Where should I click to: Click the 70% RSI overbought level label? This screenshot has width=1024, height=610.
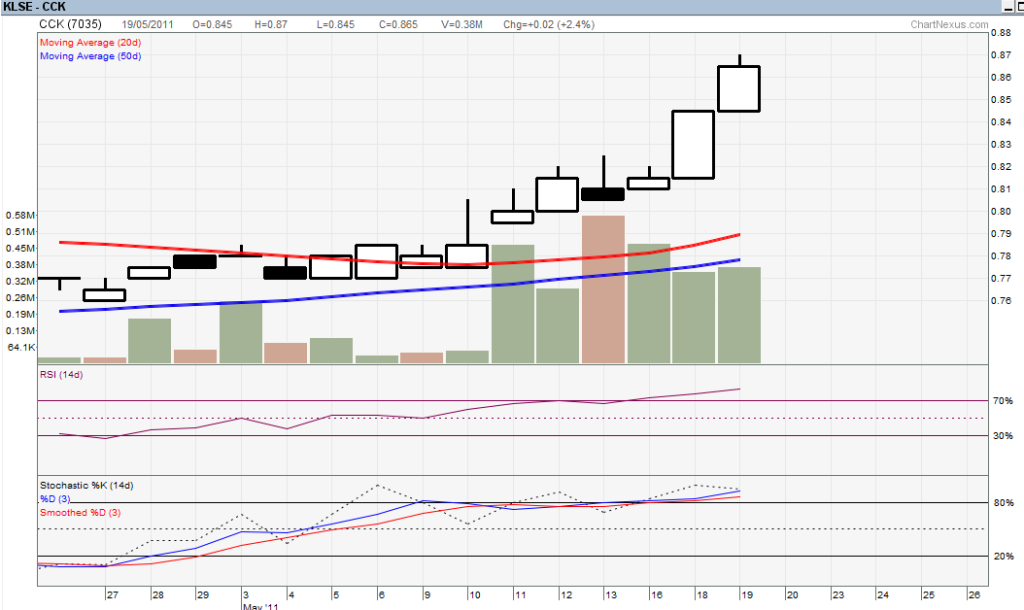[x=1003, y=401]
